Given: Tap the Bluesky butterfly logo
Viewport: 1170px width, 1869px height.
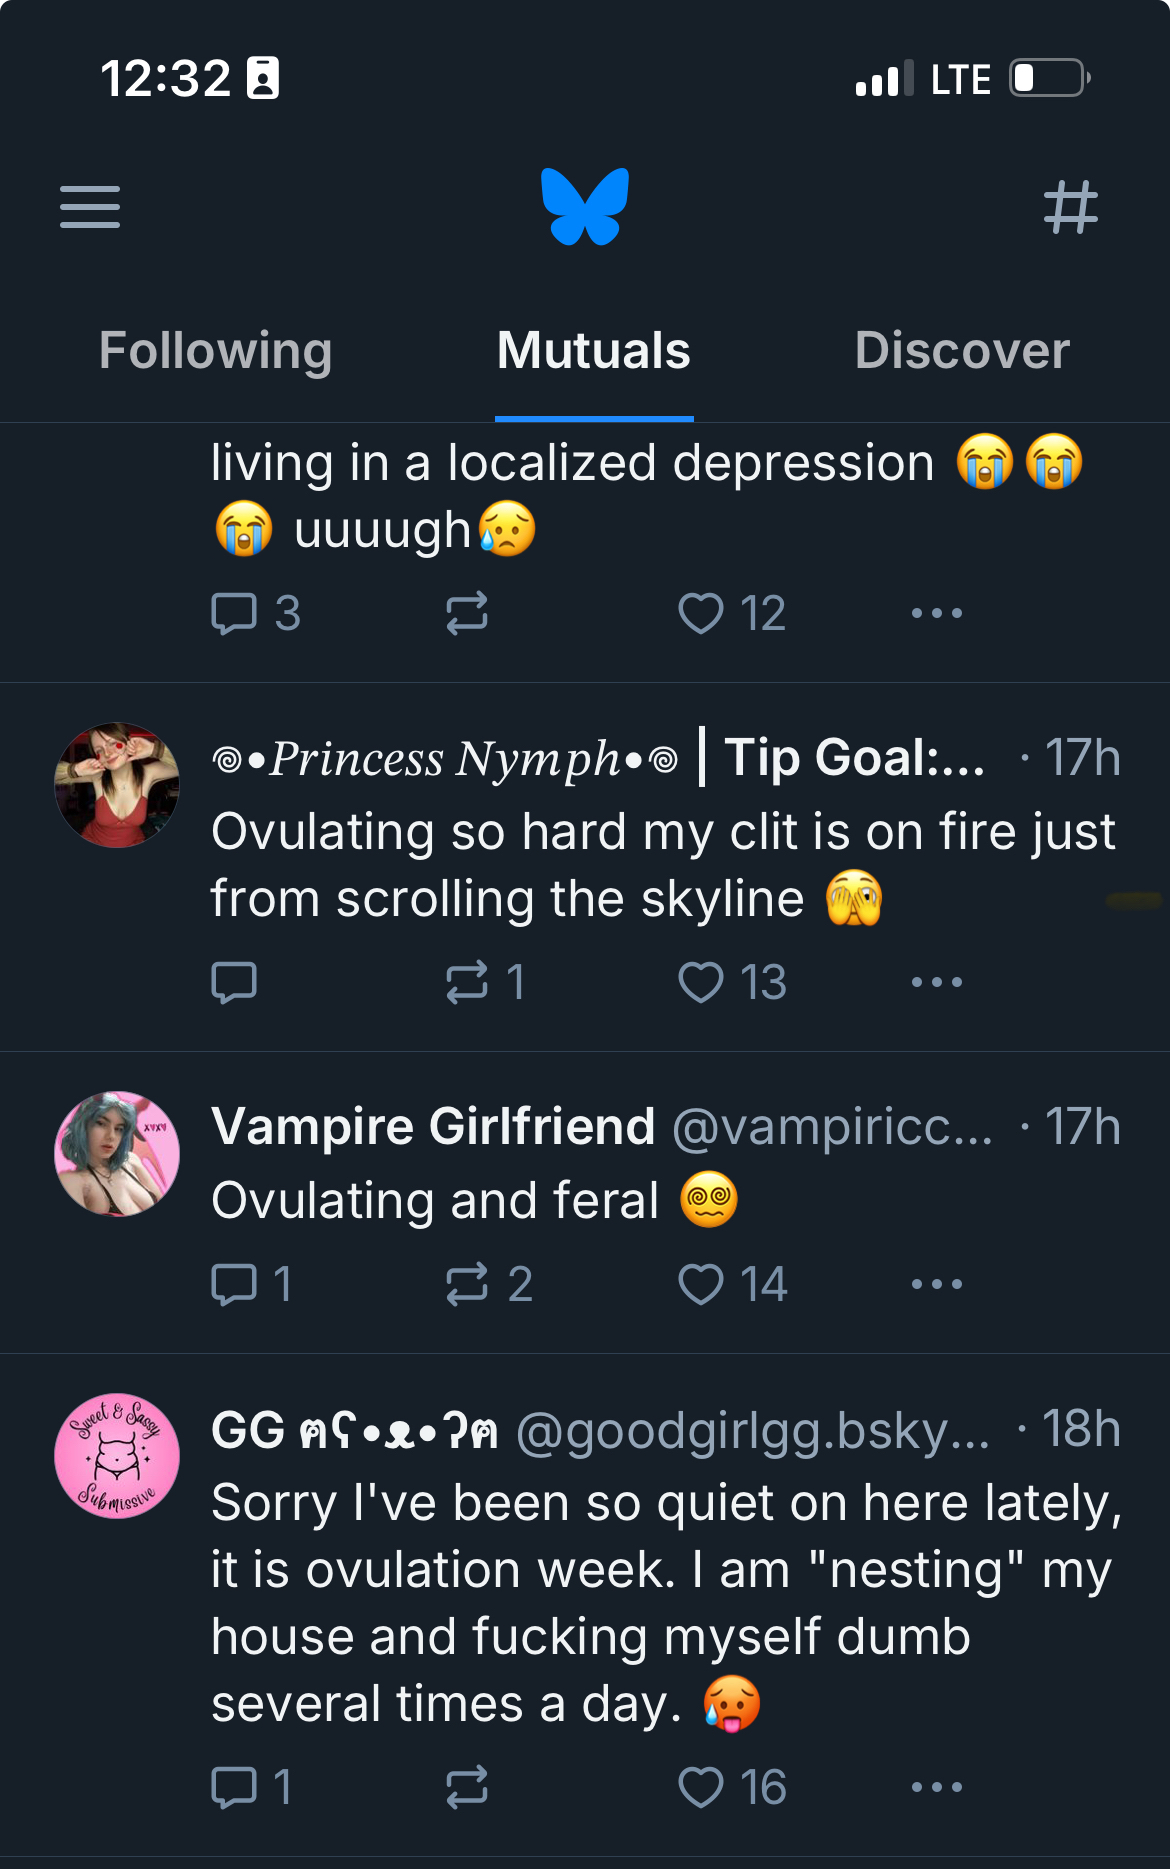Looking at the screenshot, I should click(585, 207).
